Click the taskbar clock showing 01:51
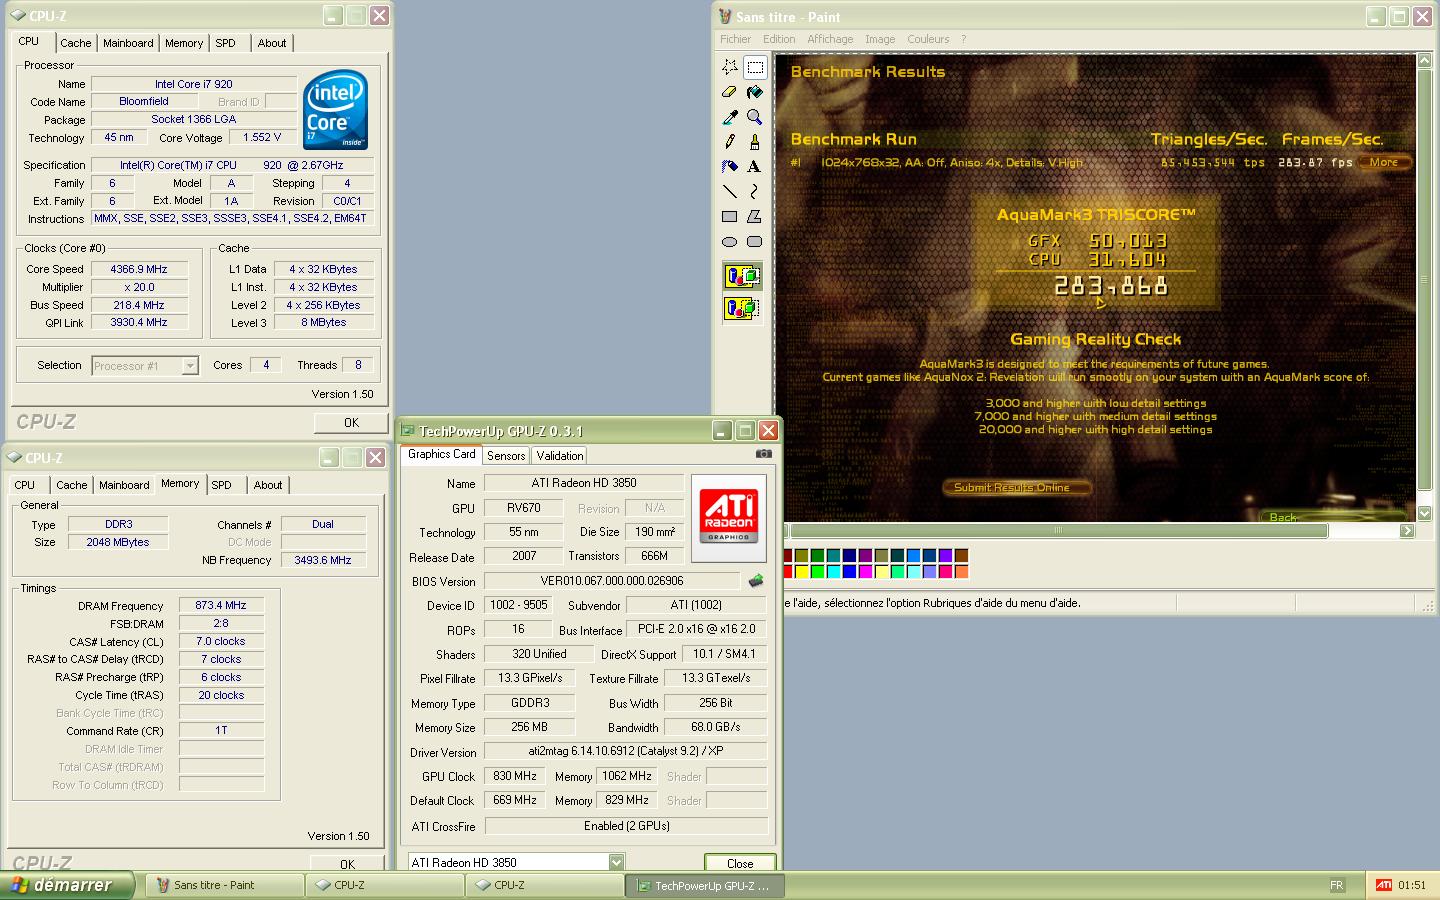Screen dimensions: 1440x900 pyautogui.click(x=1412, y=885)
